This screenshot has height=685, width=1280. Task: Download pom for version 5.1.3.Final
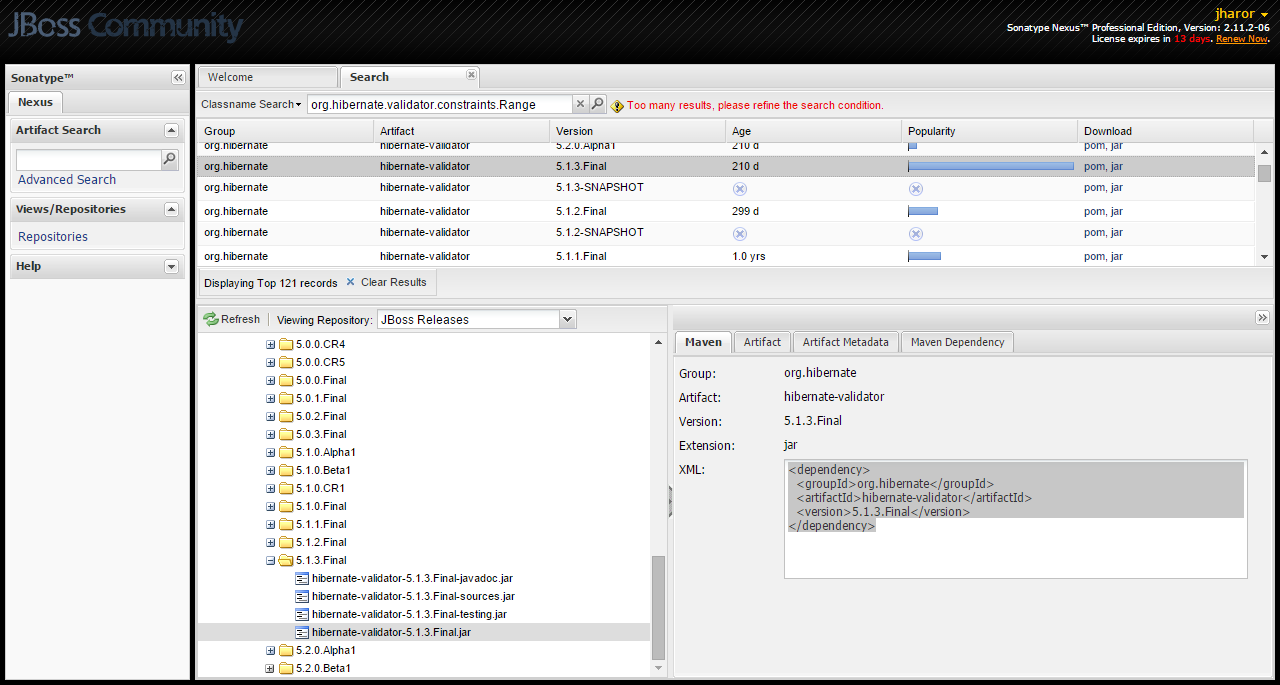click(x=1094, y=166)
